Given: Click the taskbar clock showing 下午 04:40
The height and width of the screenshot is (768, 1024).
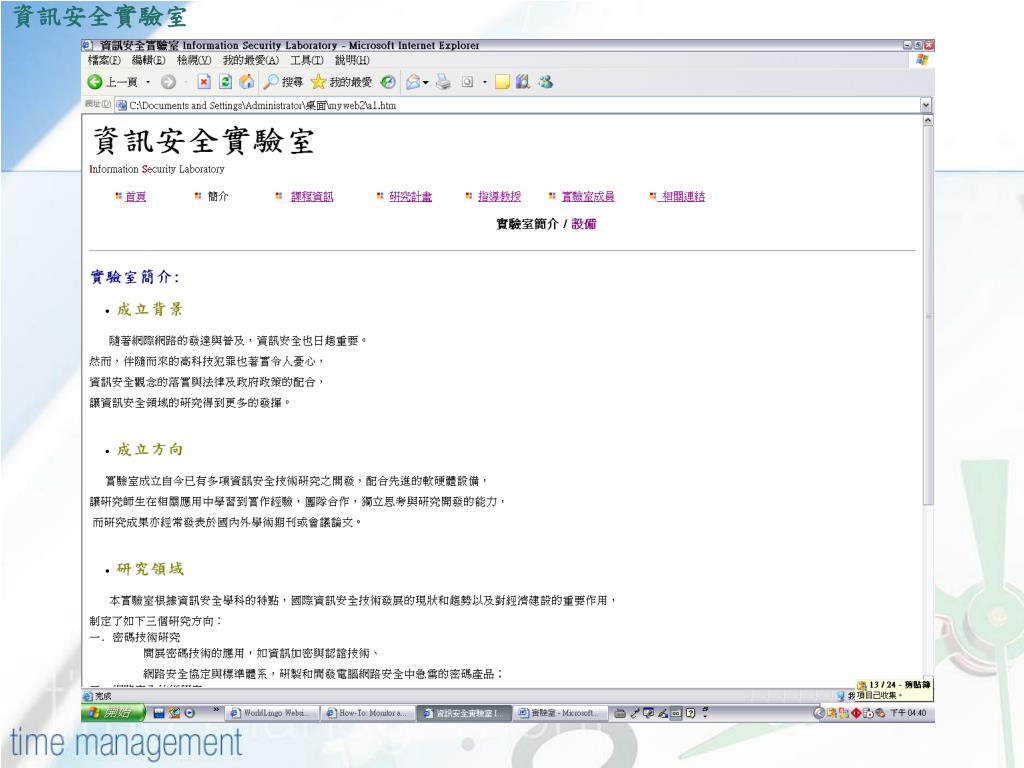Looking at the screenshot, I should click(908, 713).
